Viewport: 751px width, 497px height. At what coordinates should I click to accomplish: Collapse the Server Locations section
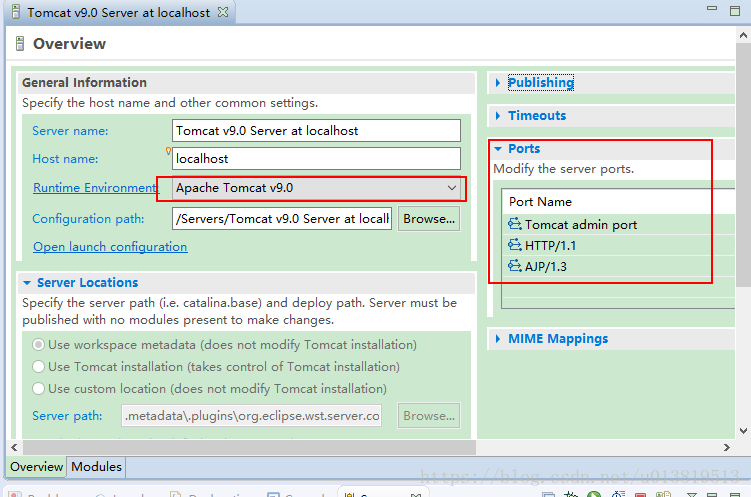click(27, 283)
